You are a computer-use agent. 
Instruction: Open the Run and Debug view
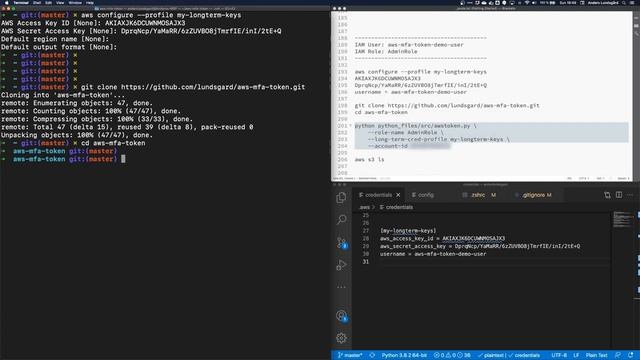tap(341, 265)
